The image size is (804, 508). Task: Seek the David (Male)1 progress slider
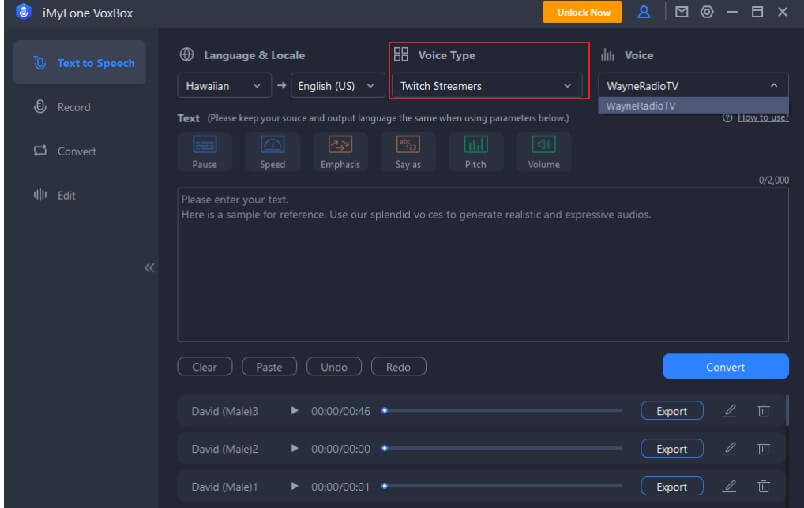click(x=502, y=486)
